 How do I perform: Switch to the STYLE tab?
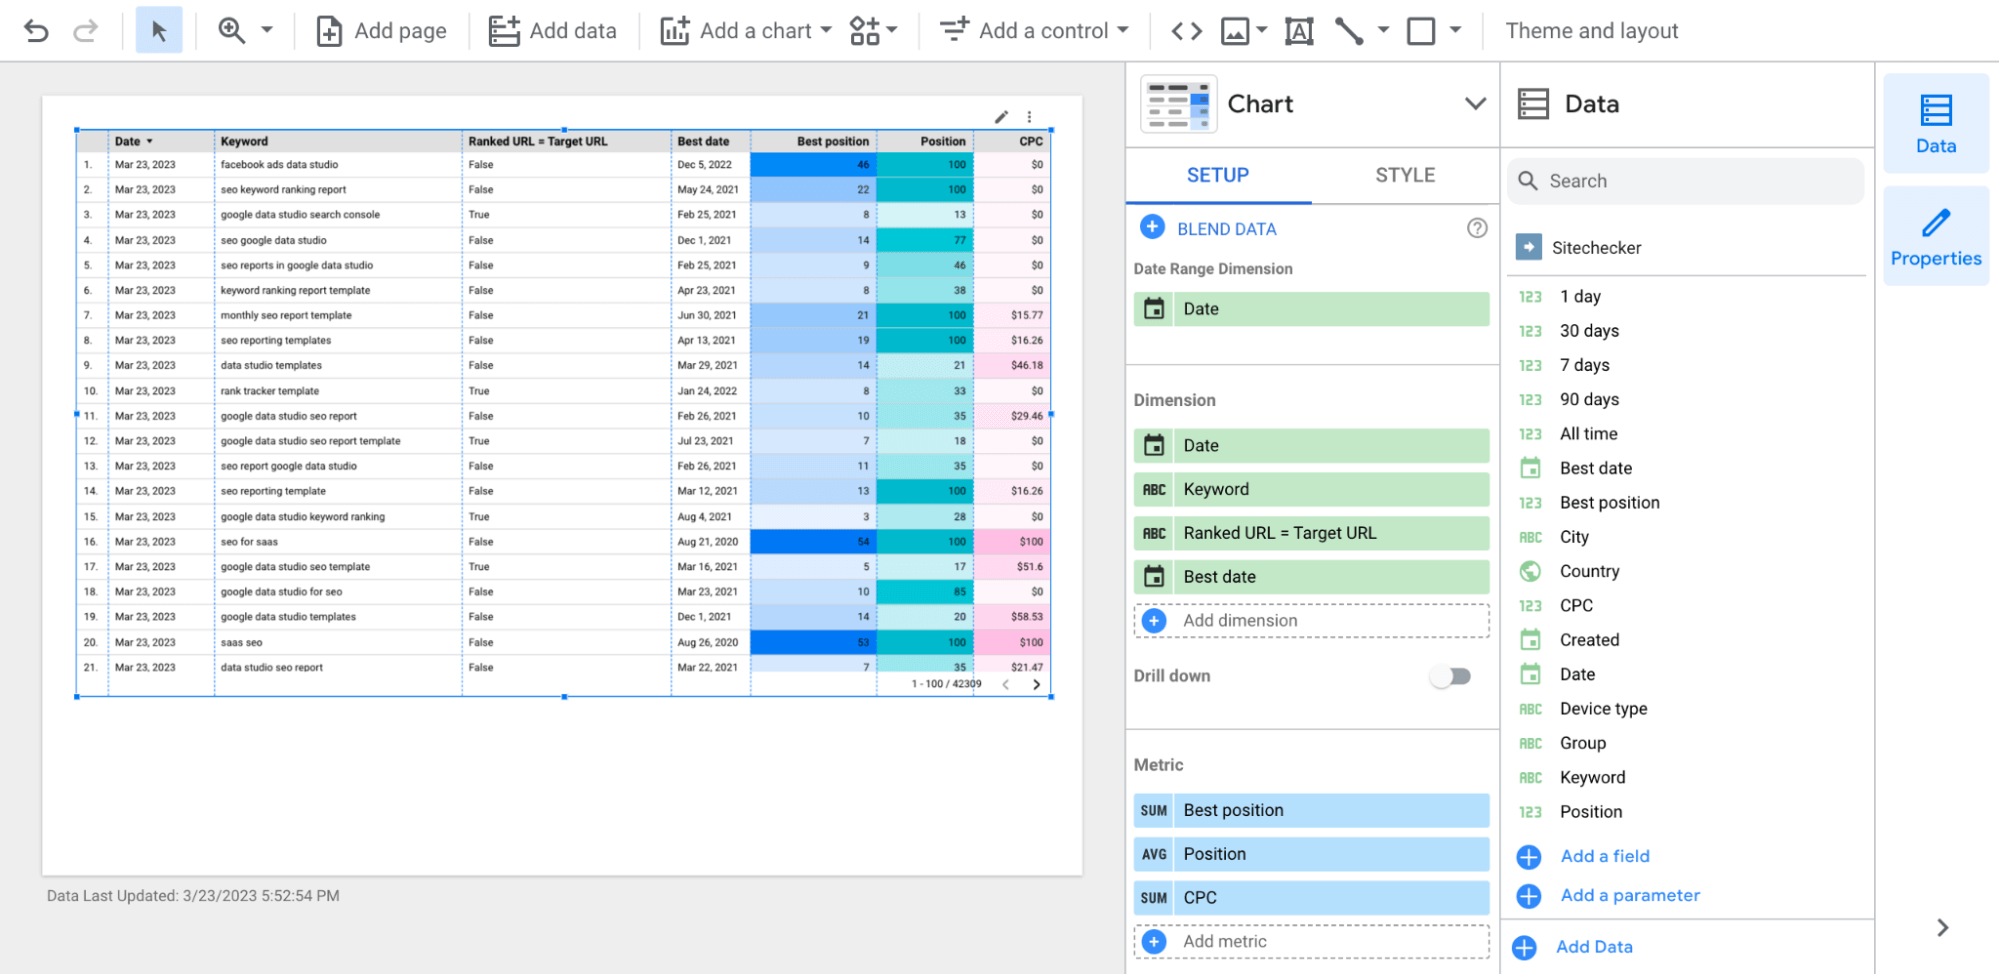pyautogui.click(x=1405, y=175)
